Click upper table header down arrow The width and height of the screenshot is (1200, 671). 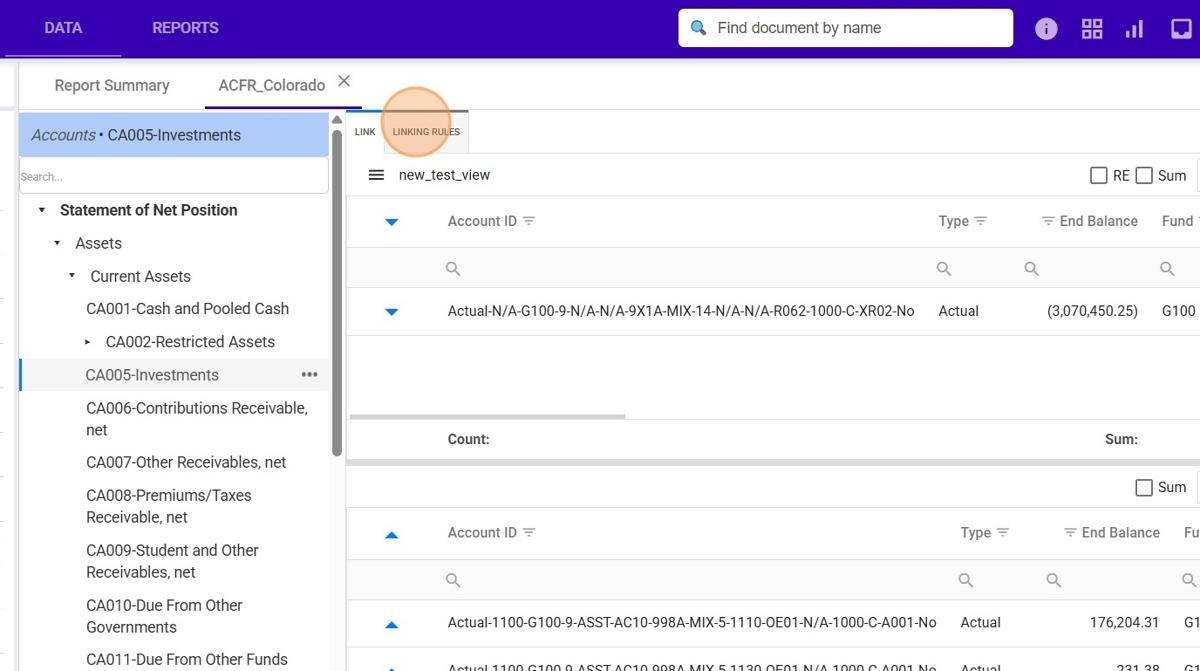point(392,222)
